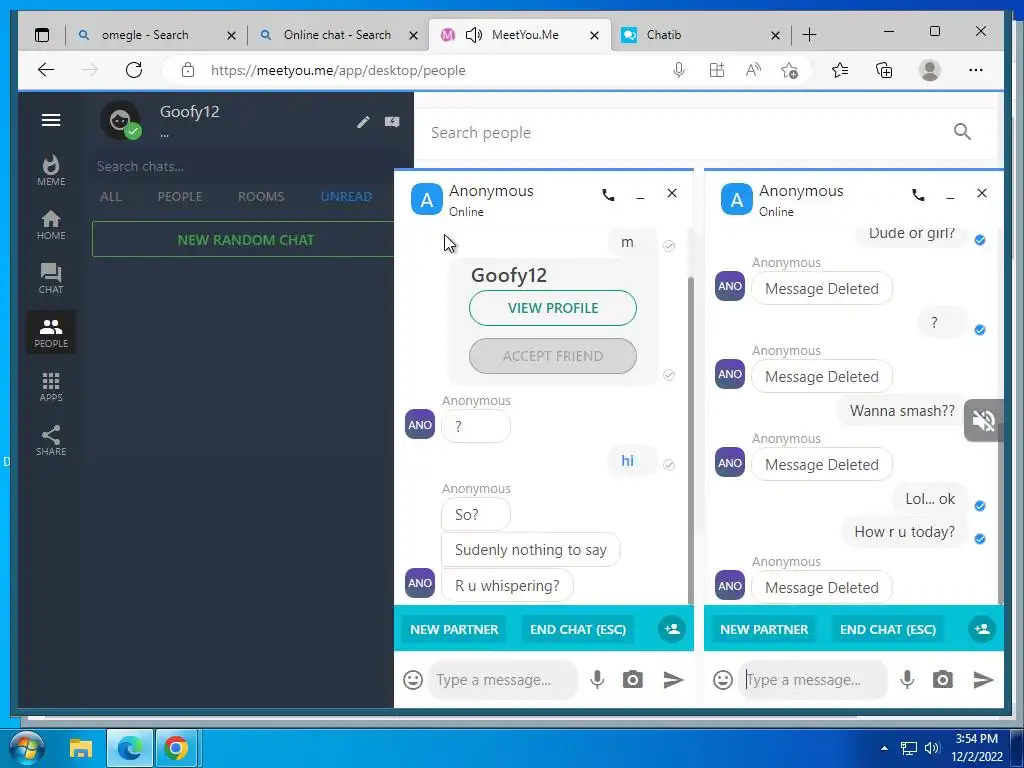Open the MEME section
This screenshot has width=1024, height=768.
pos(51,170)
